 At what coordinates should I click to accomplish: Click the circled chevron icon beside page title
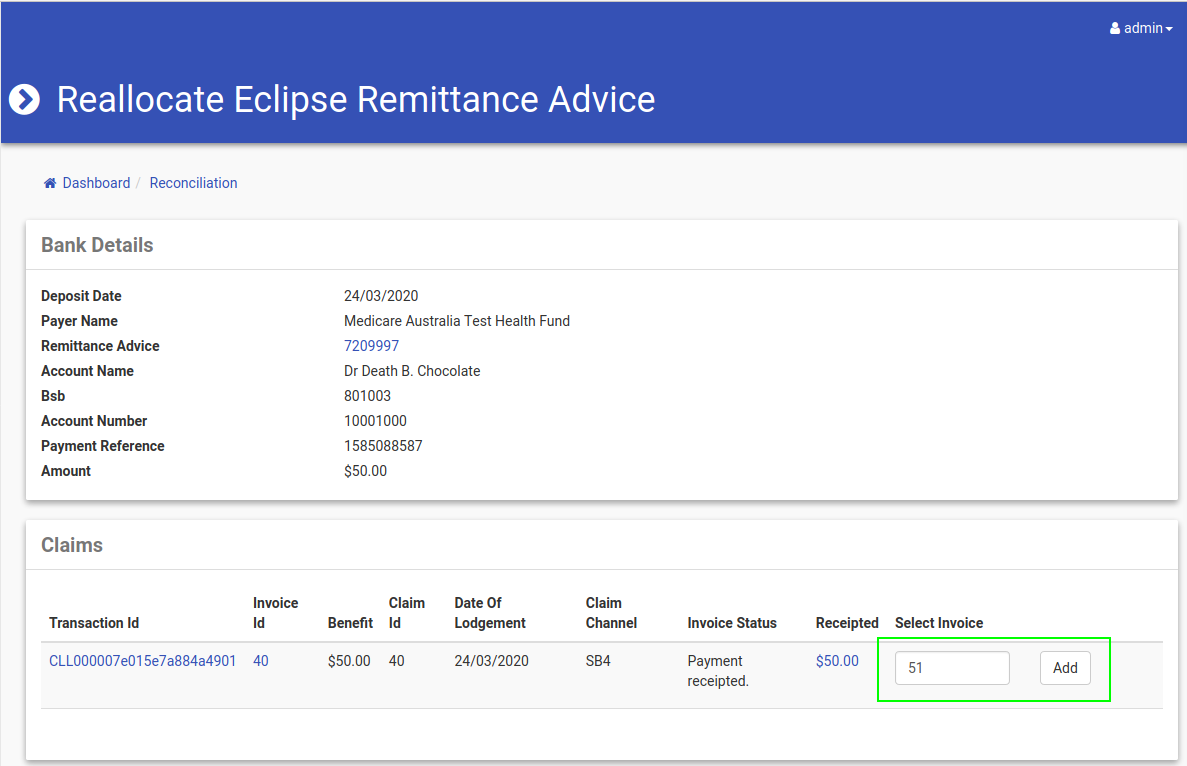coord(24,100)
